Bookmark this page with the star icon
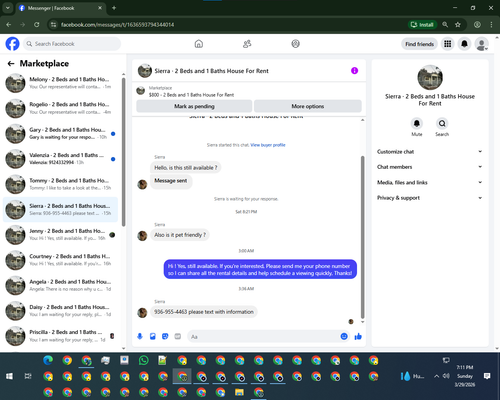500x400 pixels. (x=458, y=24)
